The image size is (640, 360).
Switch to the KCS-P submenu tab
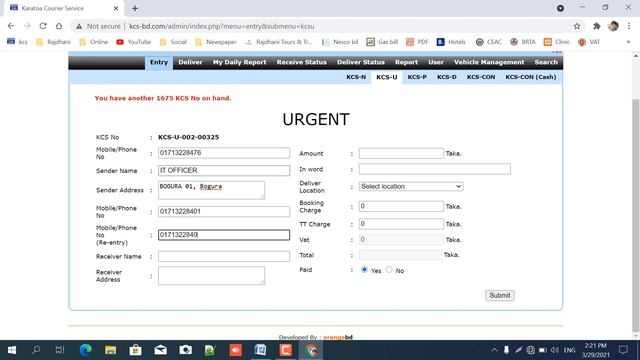(417, 77)
